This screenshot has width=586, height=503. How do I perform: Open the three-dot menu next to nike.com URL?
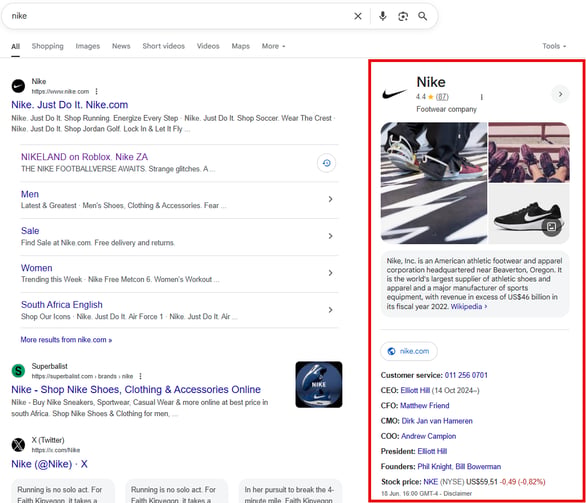[96, 91]
